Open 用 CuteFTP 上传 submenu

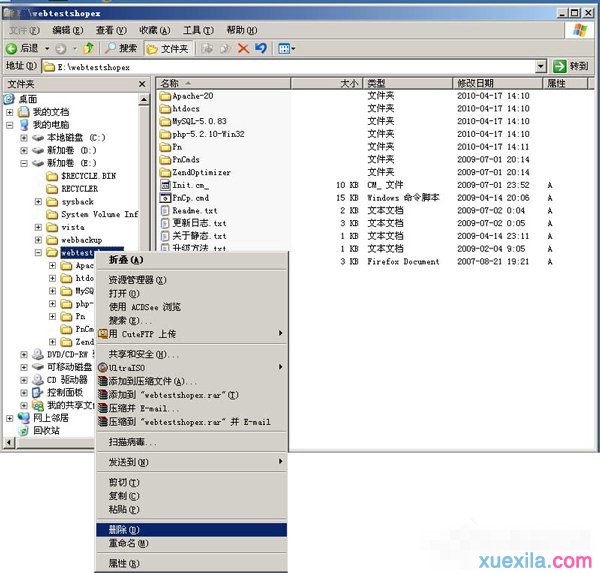[191, 334]
